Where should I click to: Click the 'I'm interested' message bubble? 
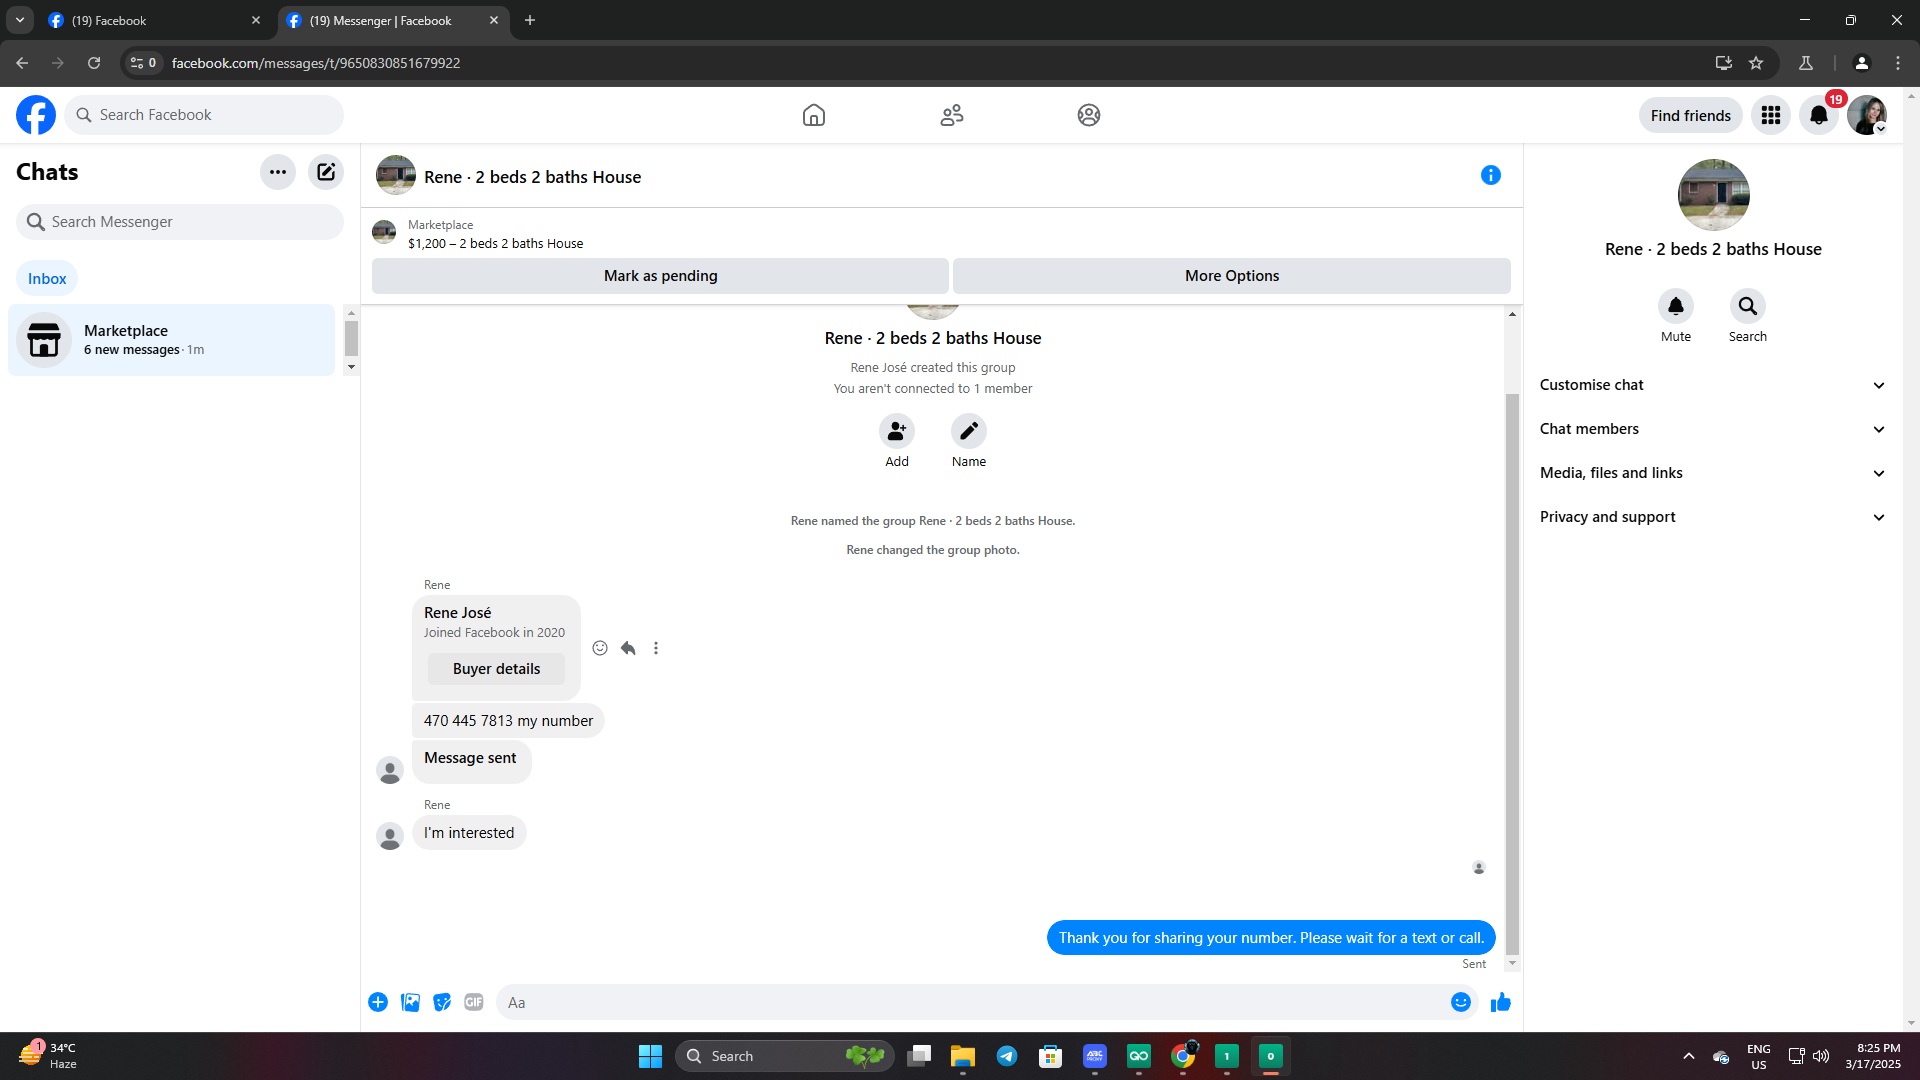[x=469, y=833]
